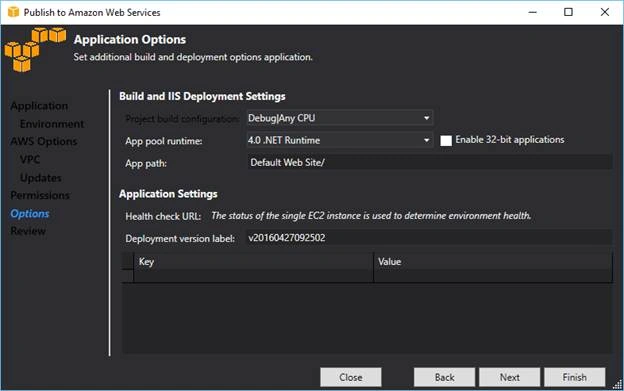Click the Back button
The image size is (624, 391).
(444, 377)
